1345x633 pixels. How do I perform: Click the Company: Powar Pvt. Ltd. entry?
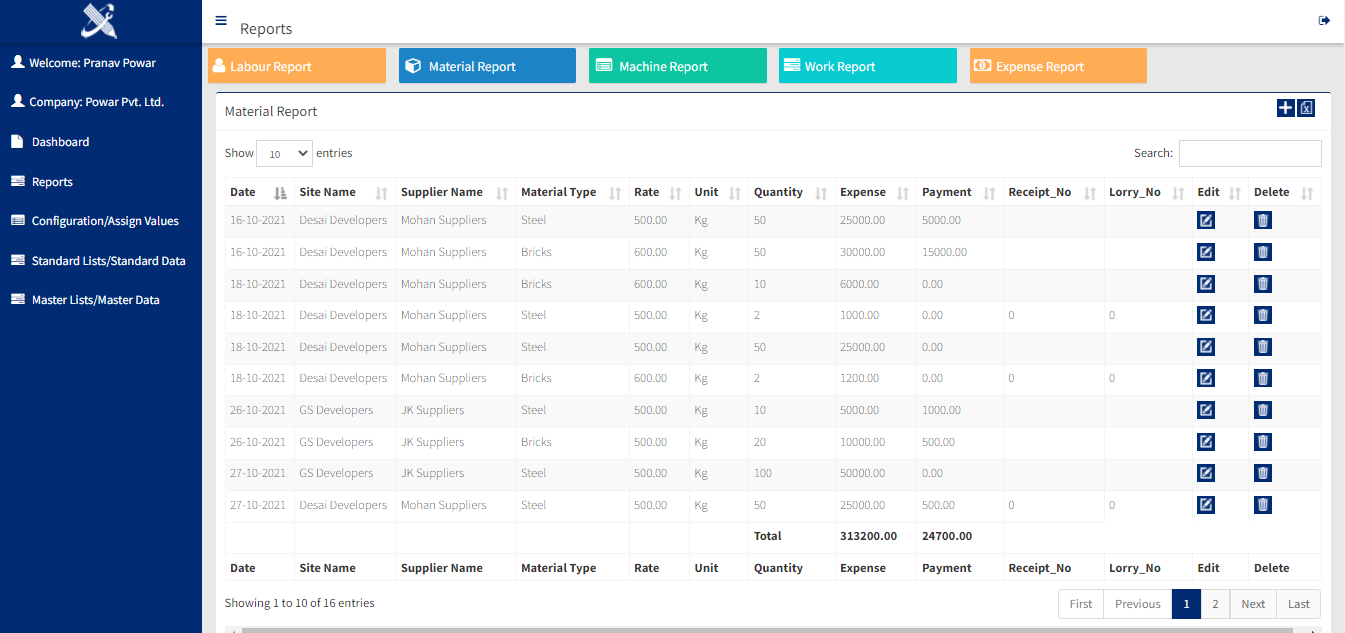87,102
